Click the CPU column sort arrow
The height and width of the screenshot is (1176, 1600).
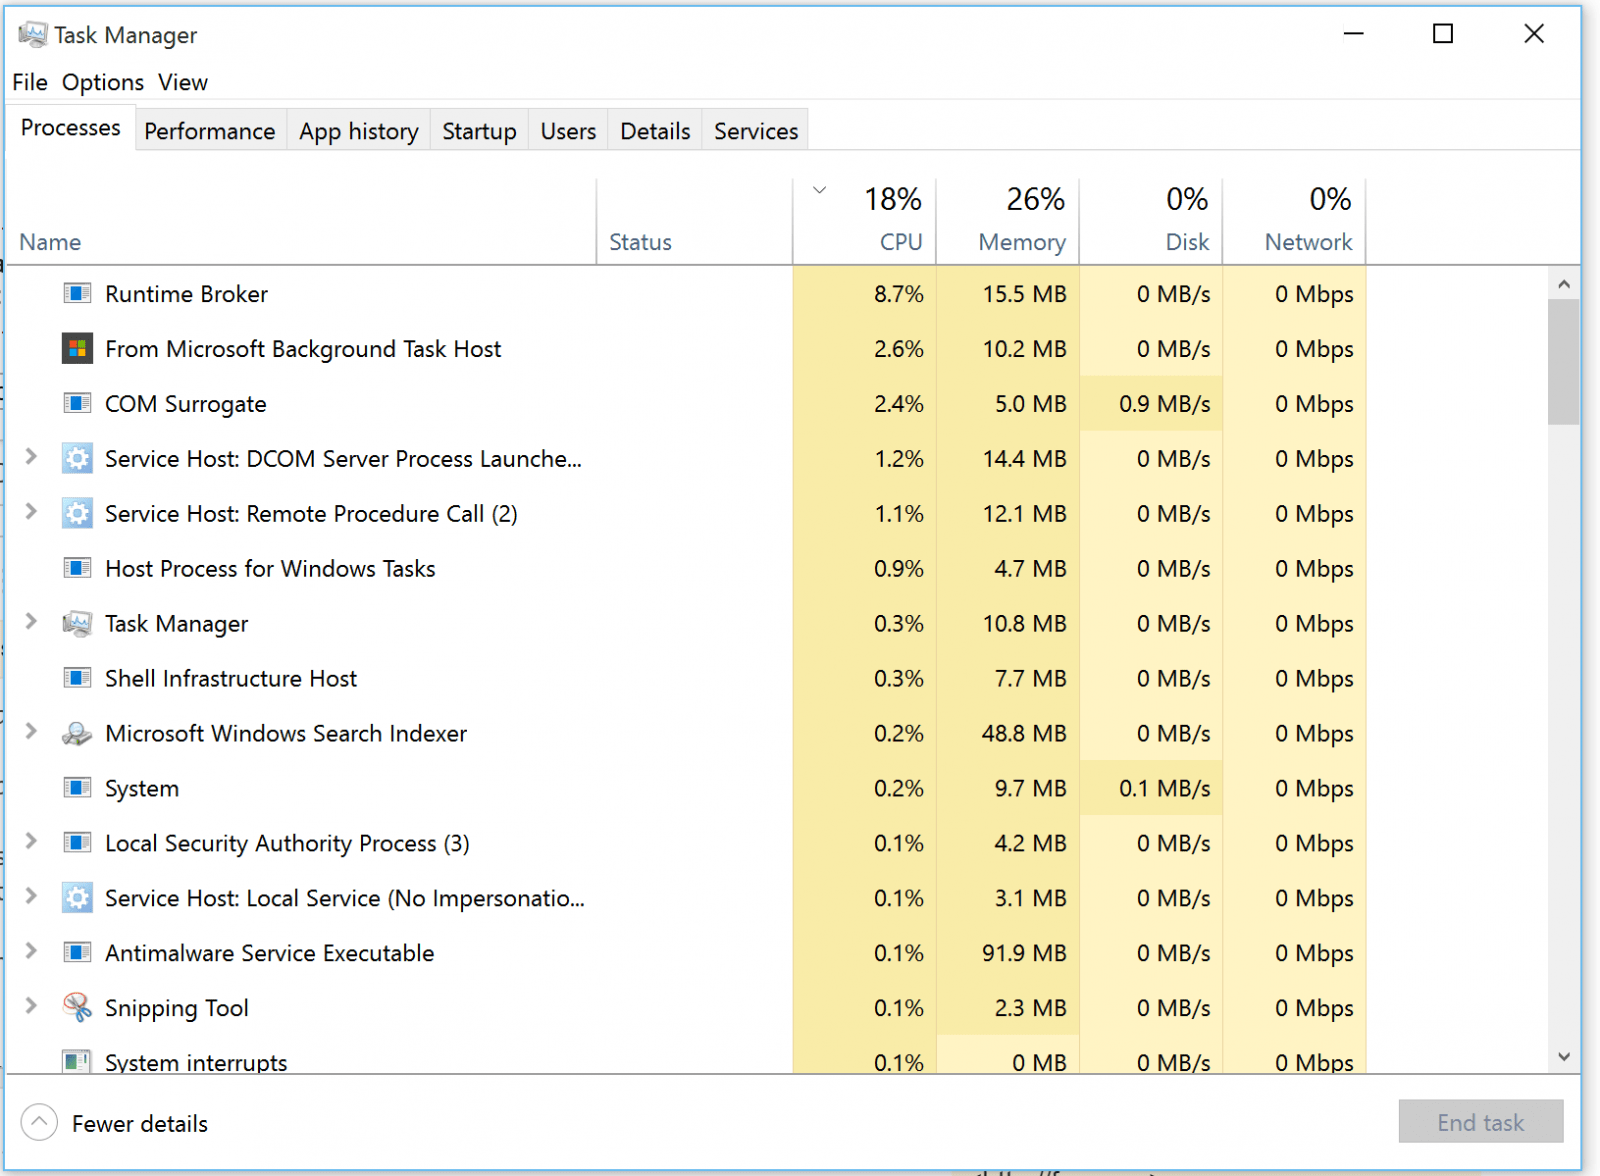pos(820,190)
